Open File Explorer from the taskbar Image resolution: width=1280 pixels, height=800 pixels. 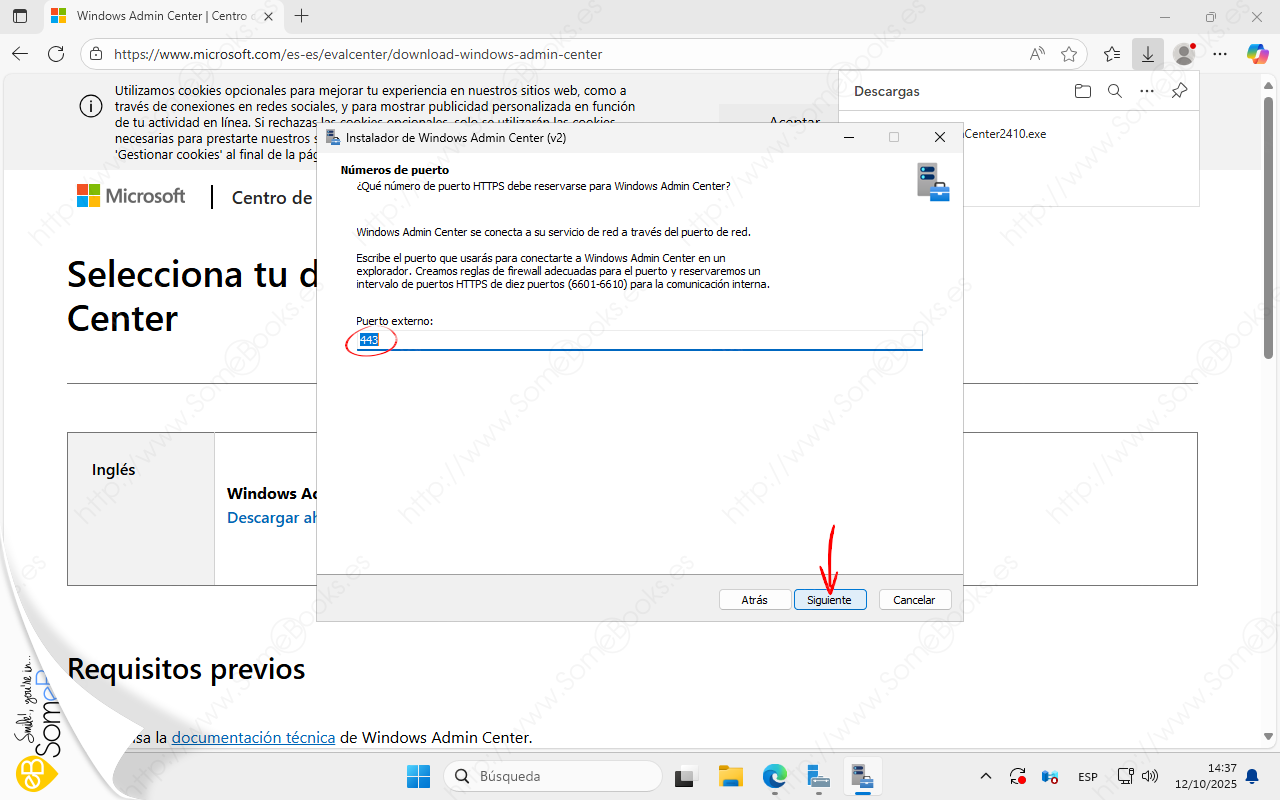(x=731, y=776)
